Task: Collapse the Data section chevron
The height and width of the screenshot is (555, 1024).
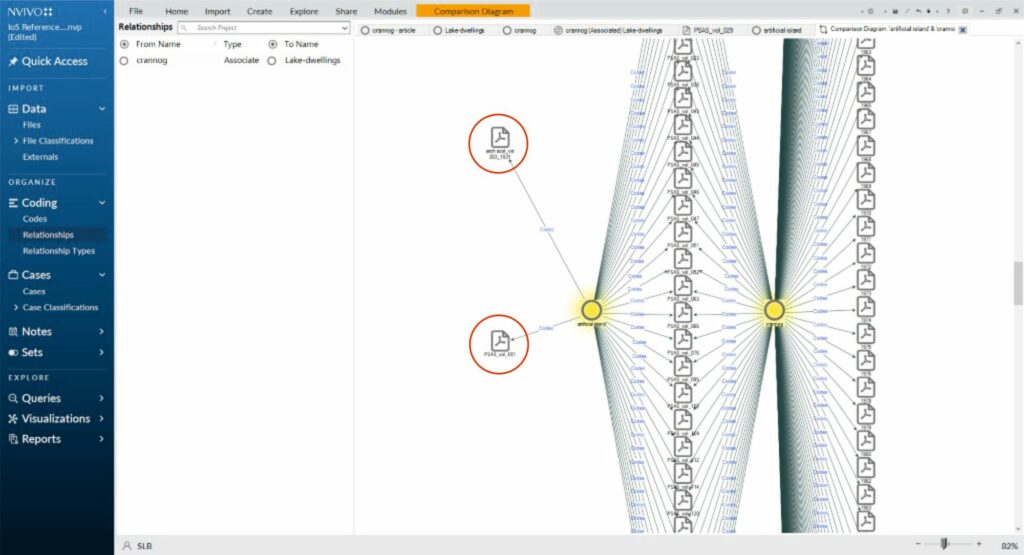Action: pyautogui.click(x=102, y=109)
